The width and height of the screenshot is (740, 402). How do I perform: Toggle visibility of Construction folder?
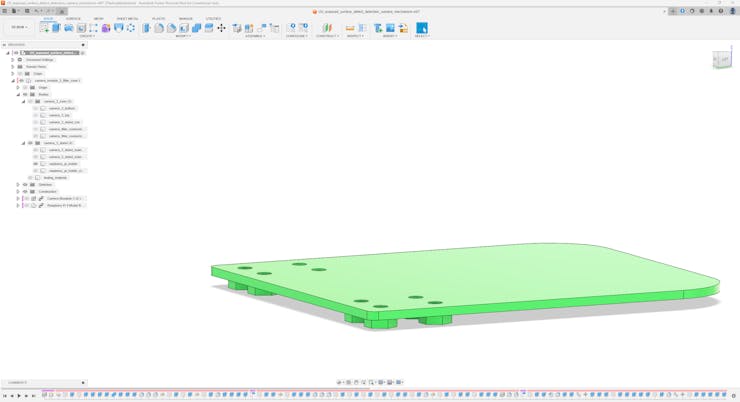coord(25,192)
